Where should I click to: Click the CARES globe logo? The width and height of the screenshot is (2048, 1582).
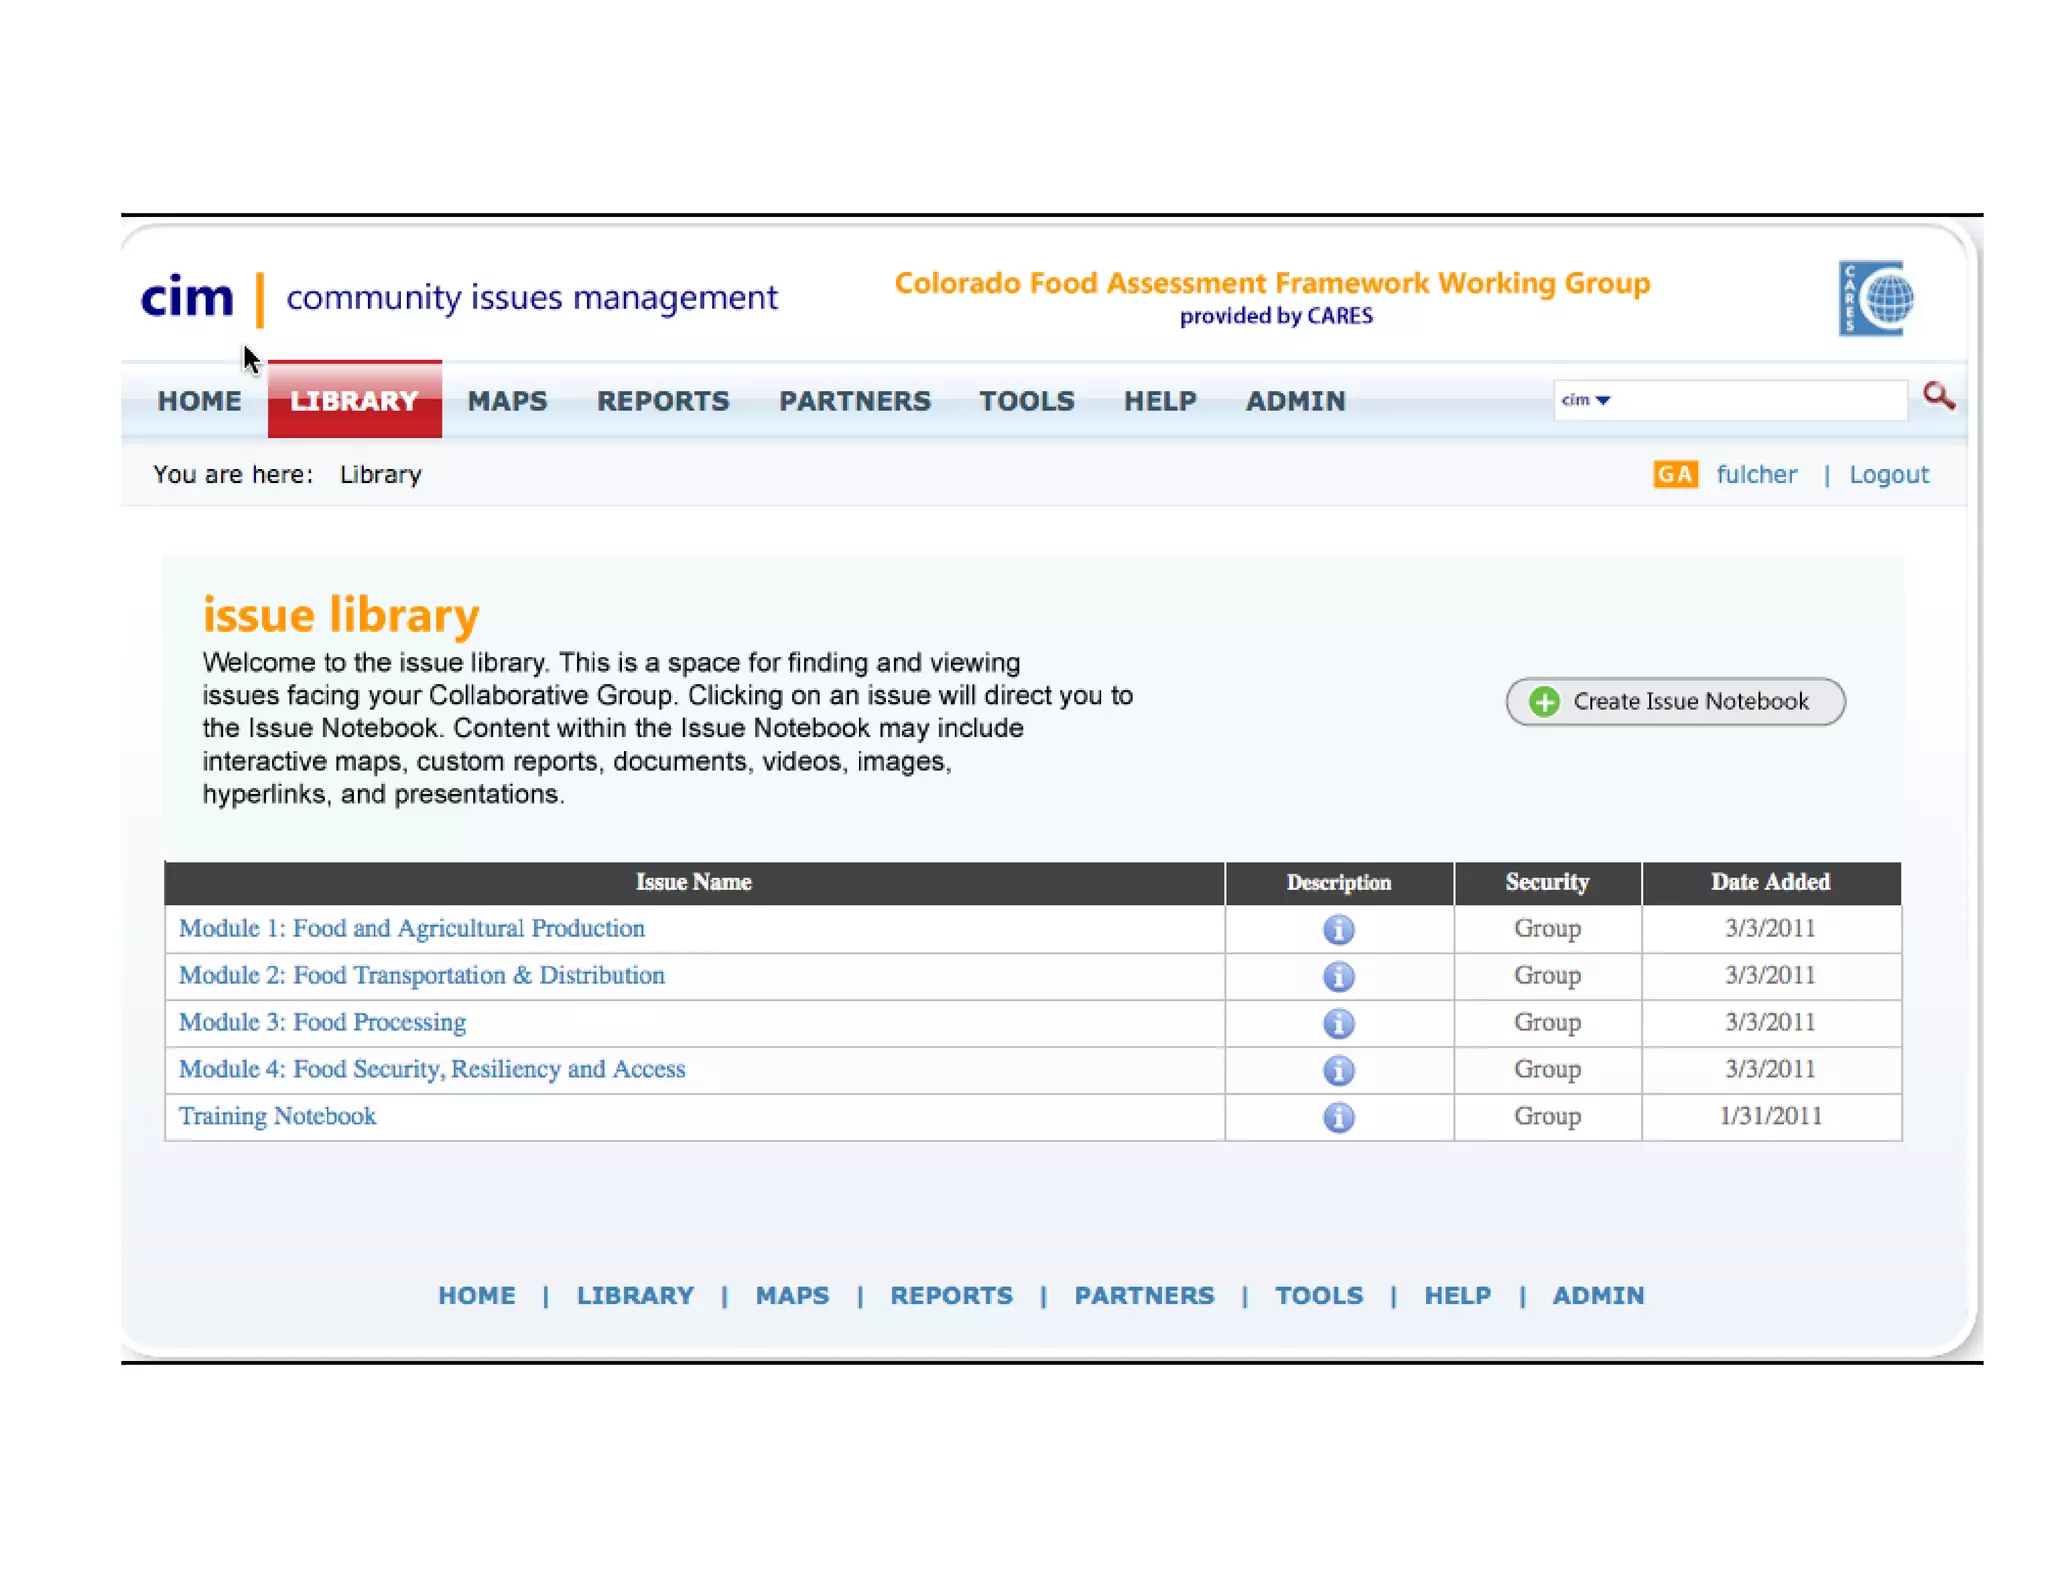(x=1875, y=298)
